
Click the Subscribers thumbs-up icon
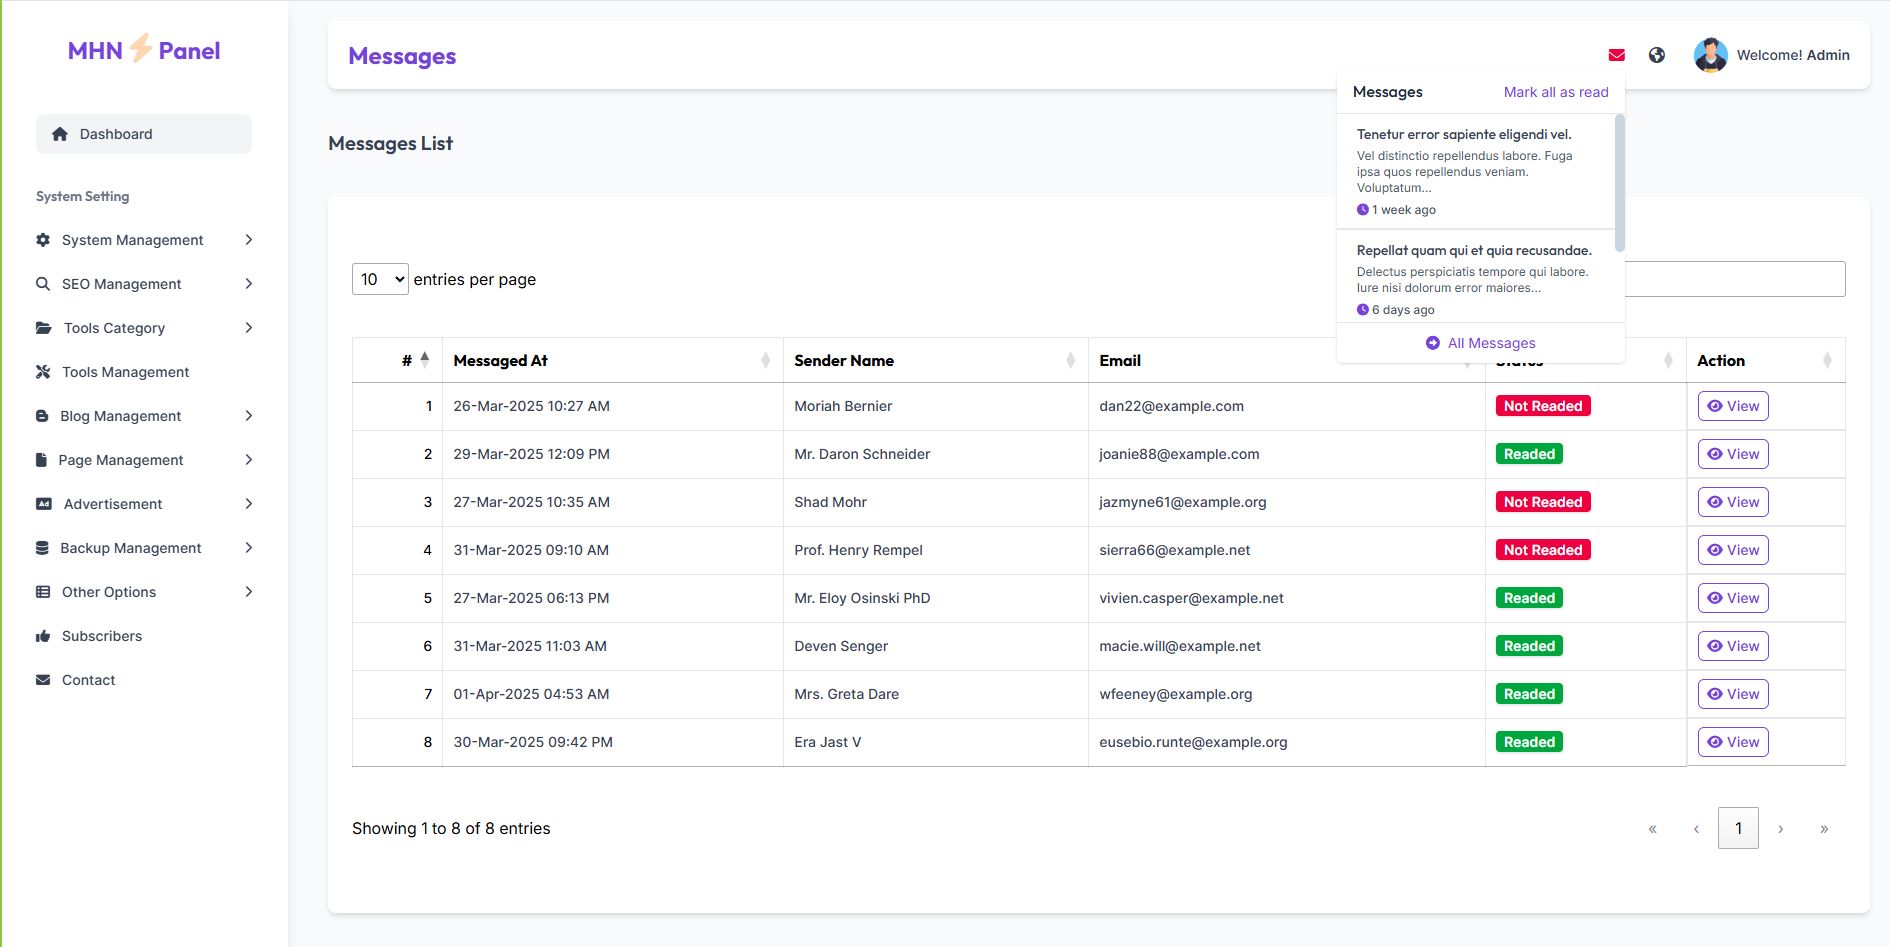(43, 636)
